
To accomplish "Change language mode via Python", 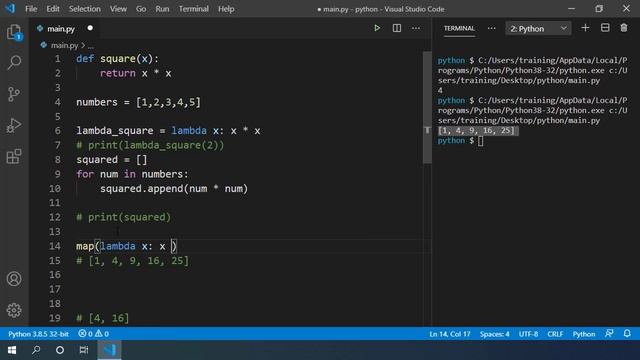I will click(584, 334).
